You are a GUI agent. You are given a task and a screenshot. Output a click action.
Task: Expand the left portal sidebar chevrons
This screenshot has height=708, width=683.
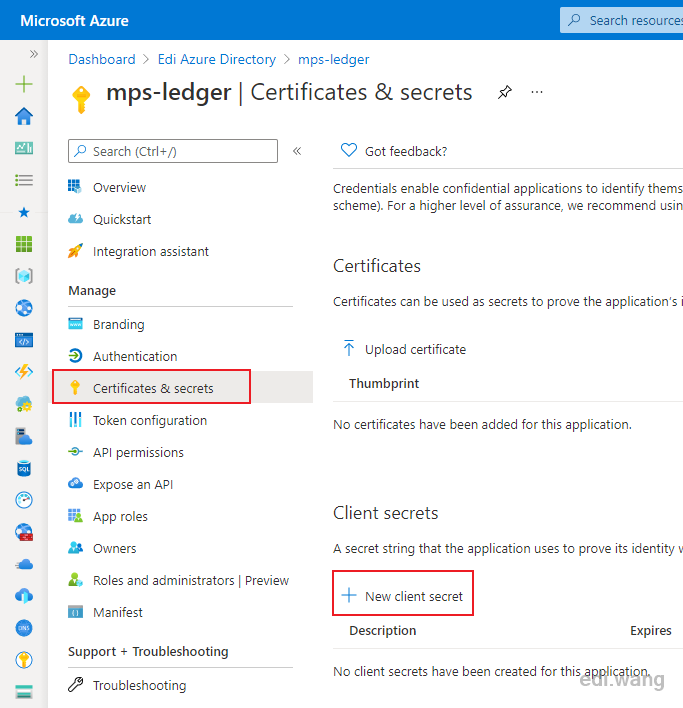(x=33, y=54)
